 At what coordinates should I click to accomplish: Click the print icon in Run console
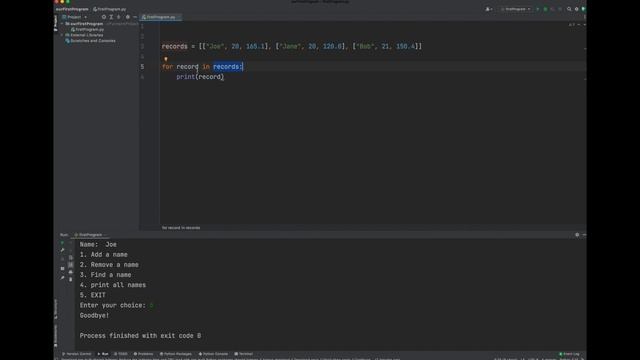click(71, 272)
